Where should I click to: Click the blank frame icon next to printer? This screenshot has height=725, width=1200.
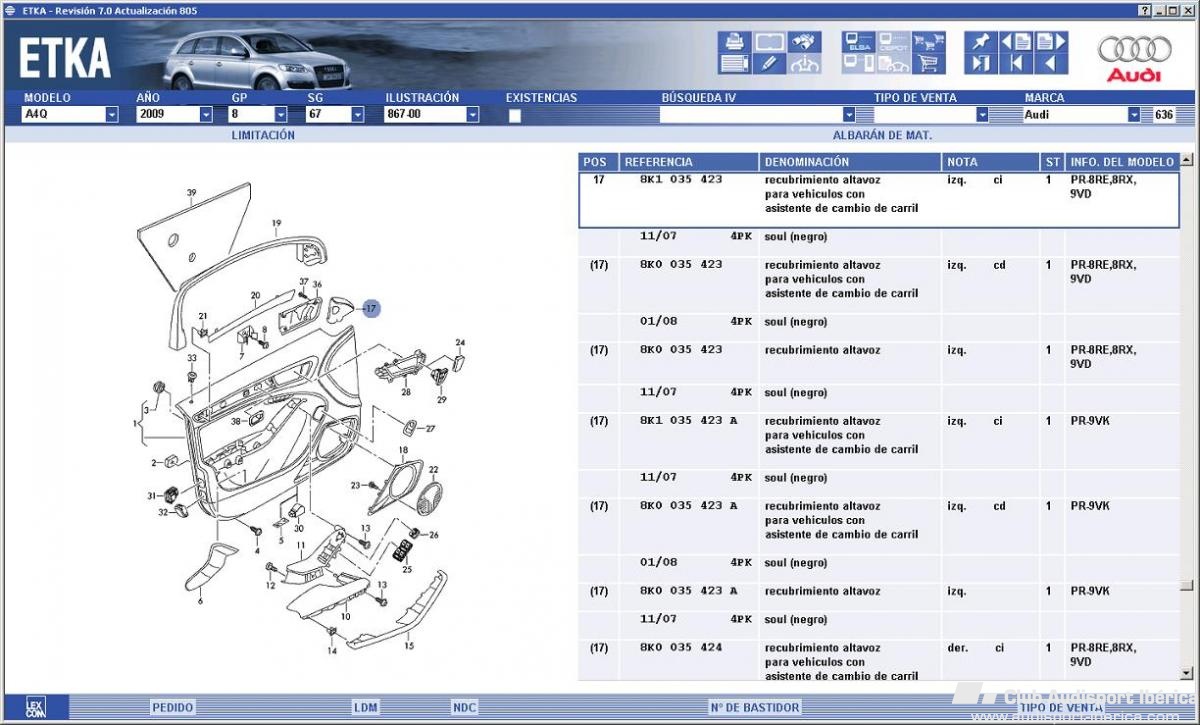[x=769, y=42]
